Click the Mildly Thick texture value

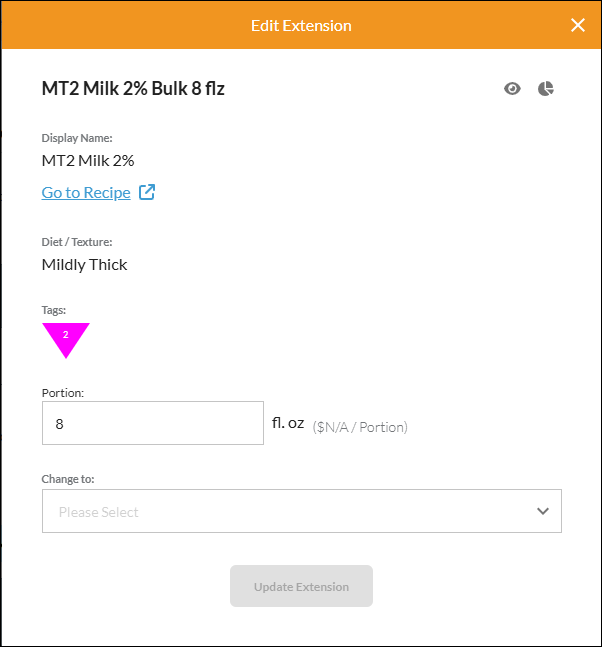coord(85,265)
